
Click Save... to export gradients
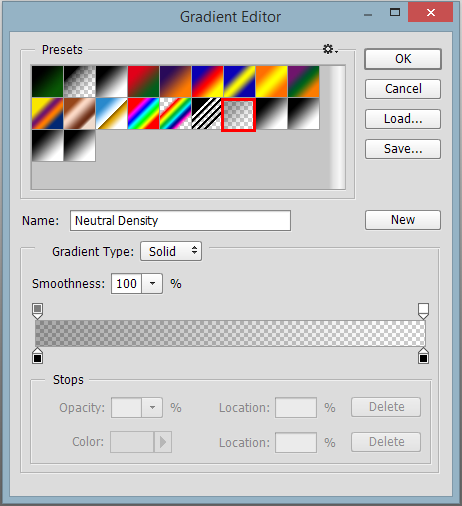click(403, 149)
